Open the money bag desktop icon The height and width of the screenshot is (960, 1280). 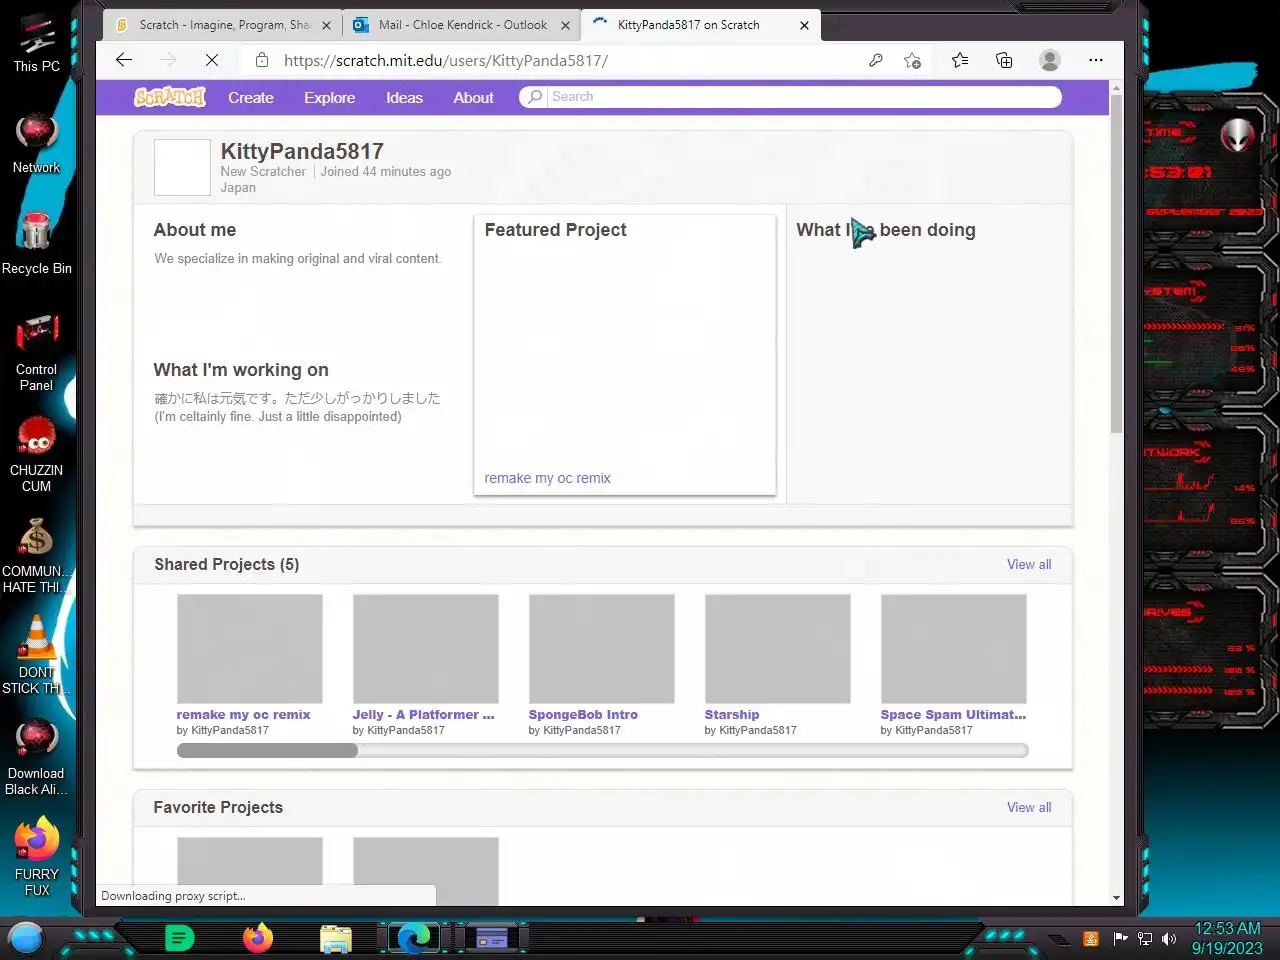[37, 555]
